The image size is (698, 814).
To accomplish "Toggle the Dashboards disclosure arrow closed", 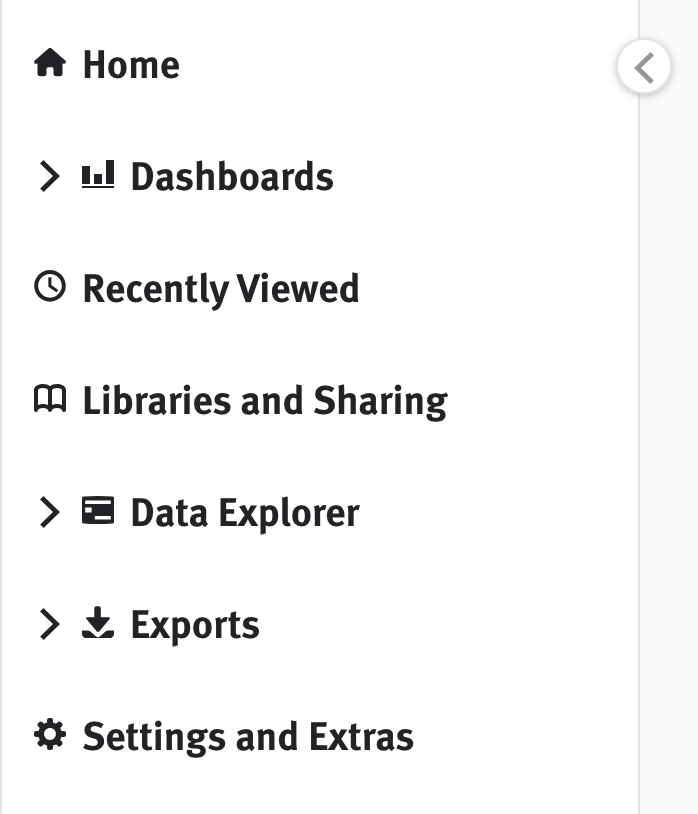I will pyautogui.click(x=47, y=176).
